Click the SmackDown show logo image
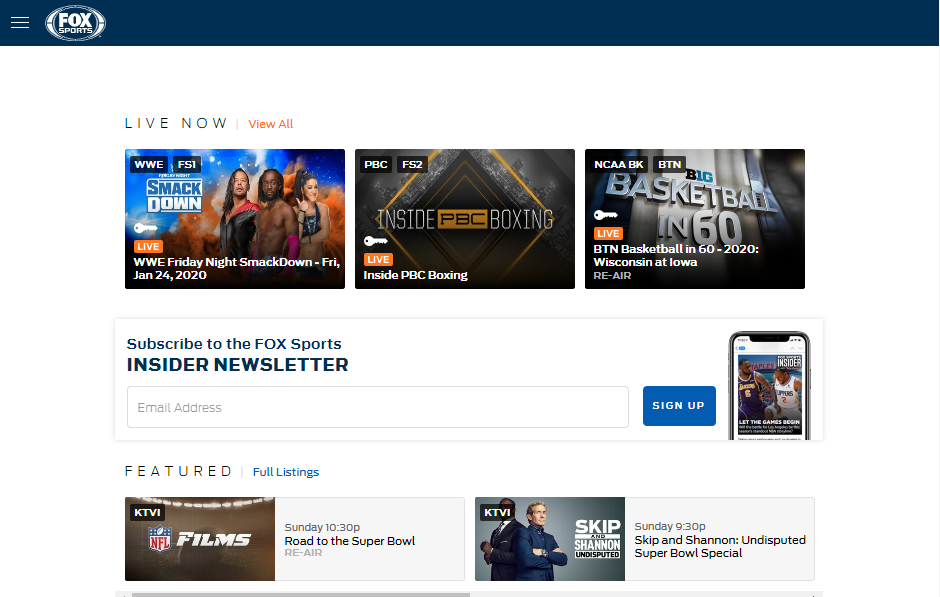 [174, 194]
